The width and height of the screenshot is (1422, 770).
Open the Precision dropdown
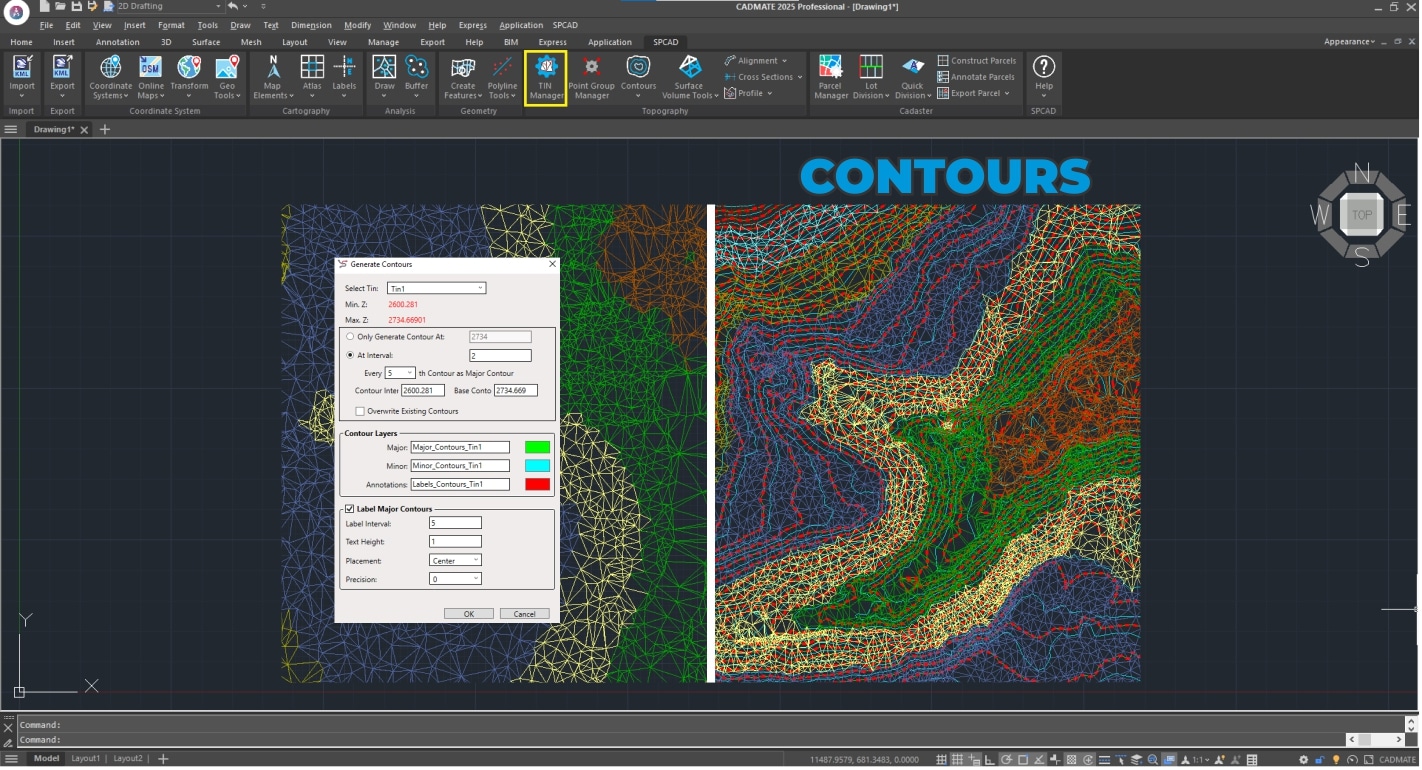(x=455, y=579)
